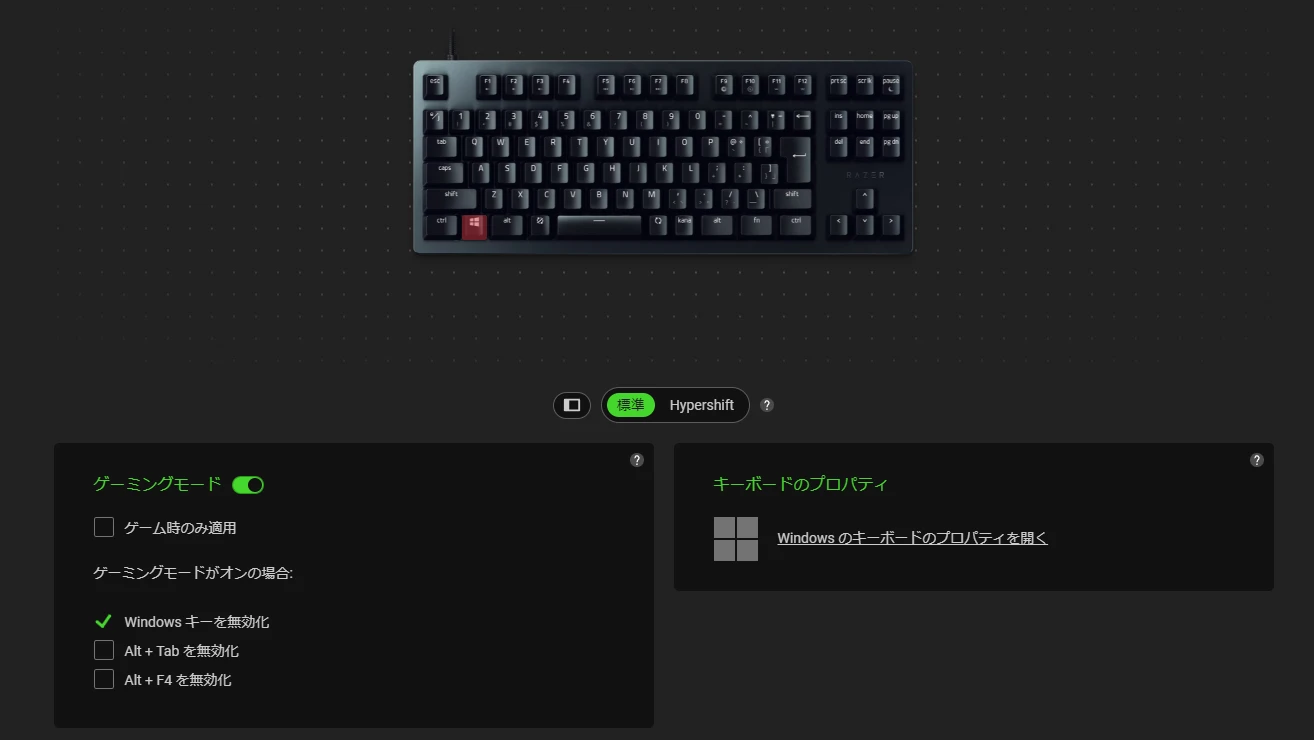Toggle the sidebar panel button
Screen dimensions: 1314x740
tap(572, 405)
